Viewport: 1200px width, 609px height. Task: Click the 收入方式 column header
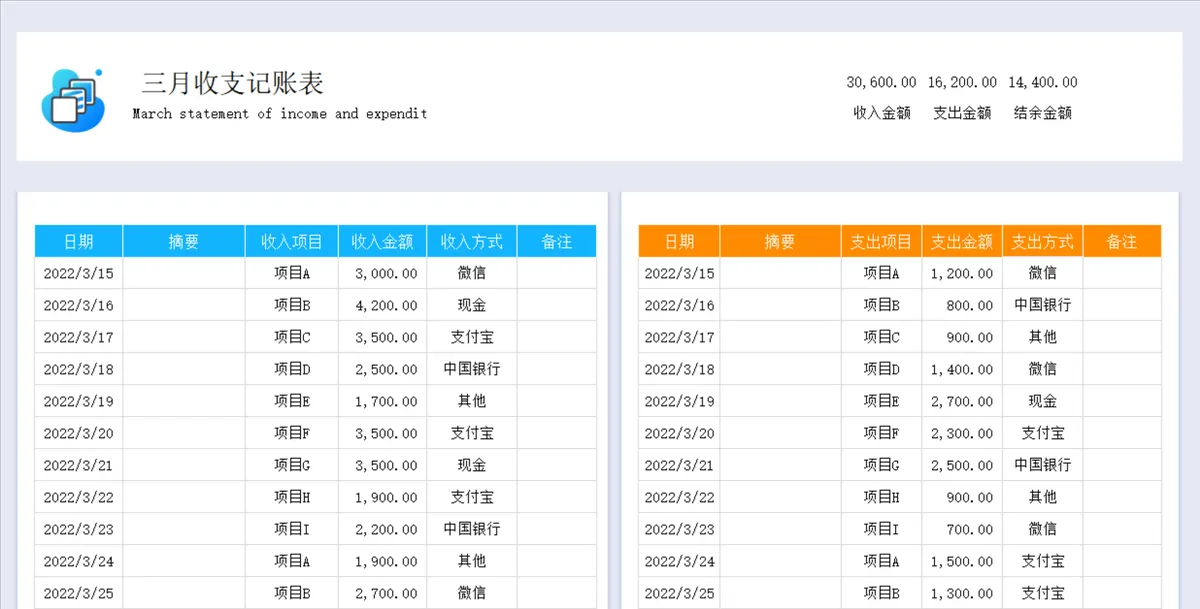[472, 241]
